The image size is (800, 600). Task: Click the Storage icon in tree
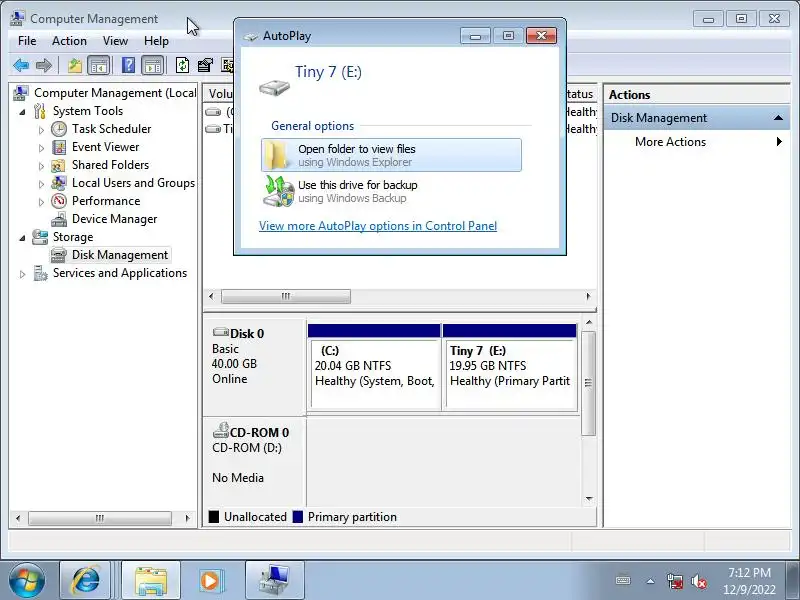click(40, 237)
